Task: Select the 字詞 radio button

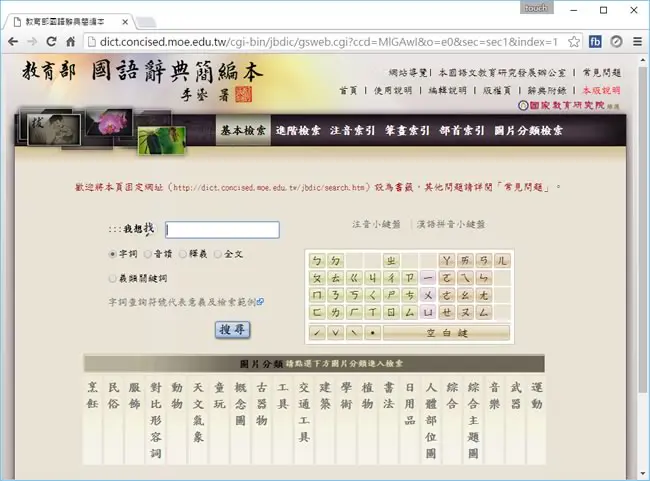Action: [x=112, y=254]
